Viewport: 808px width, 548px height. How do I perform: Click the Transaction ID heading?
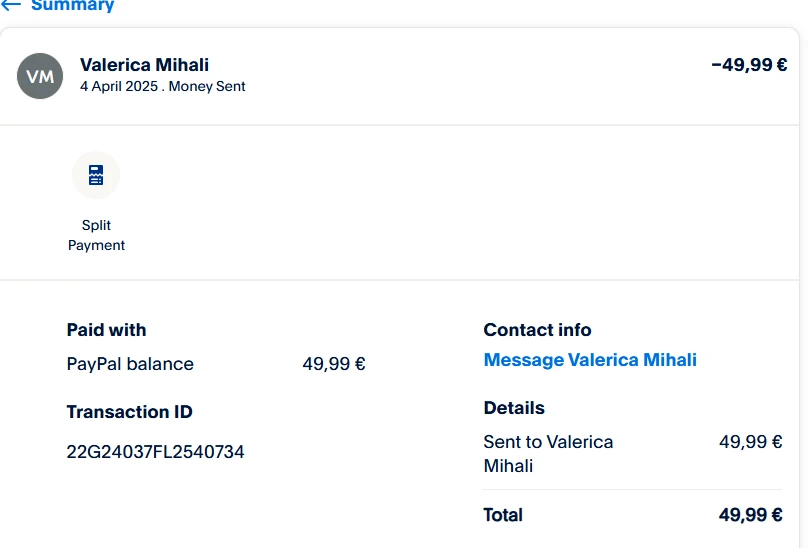click(129, 412)
